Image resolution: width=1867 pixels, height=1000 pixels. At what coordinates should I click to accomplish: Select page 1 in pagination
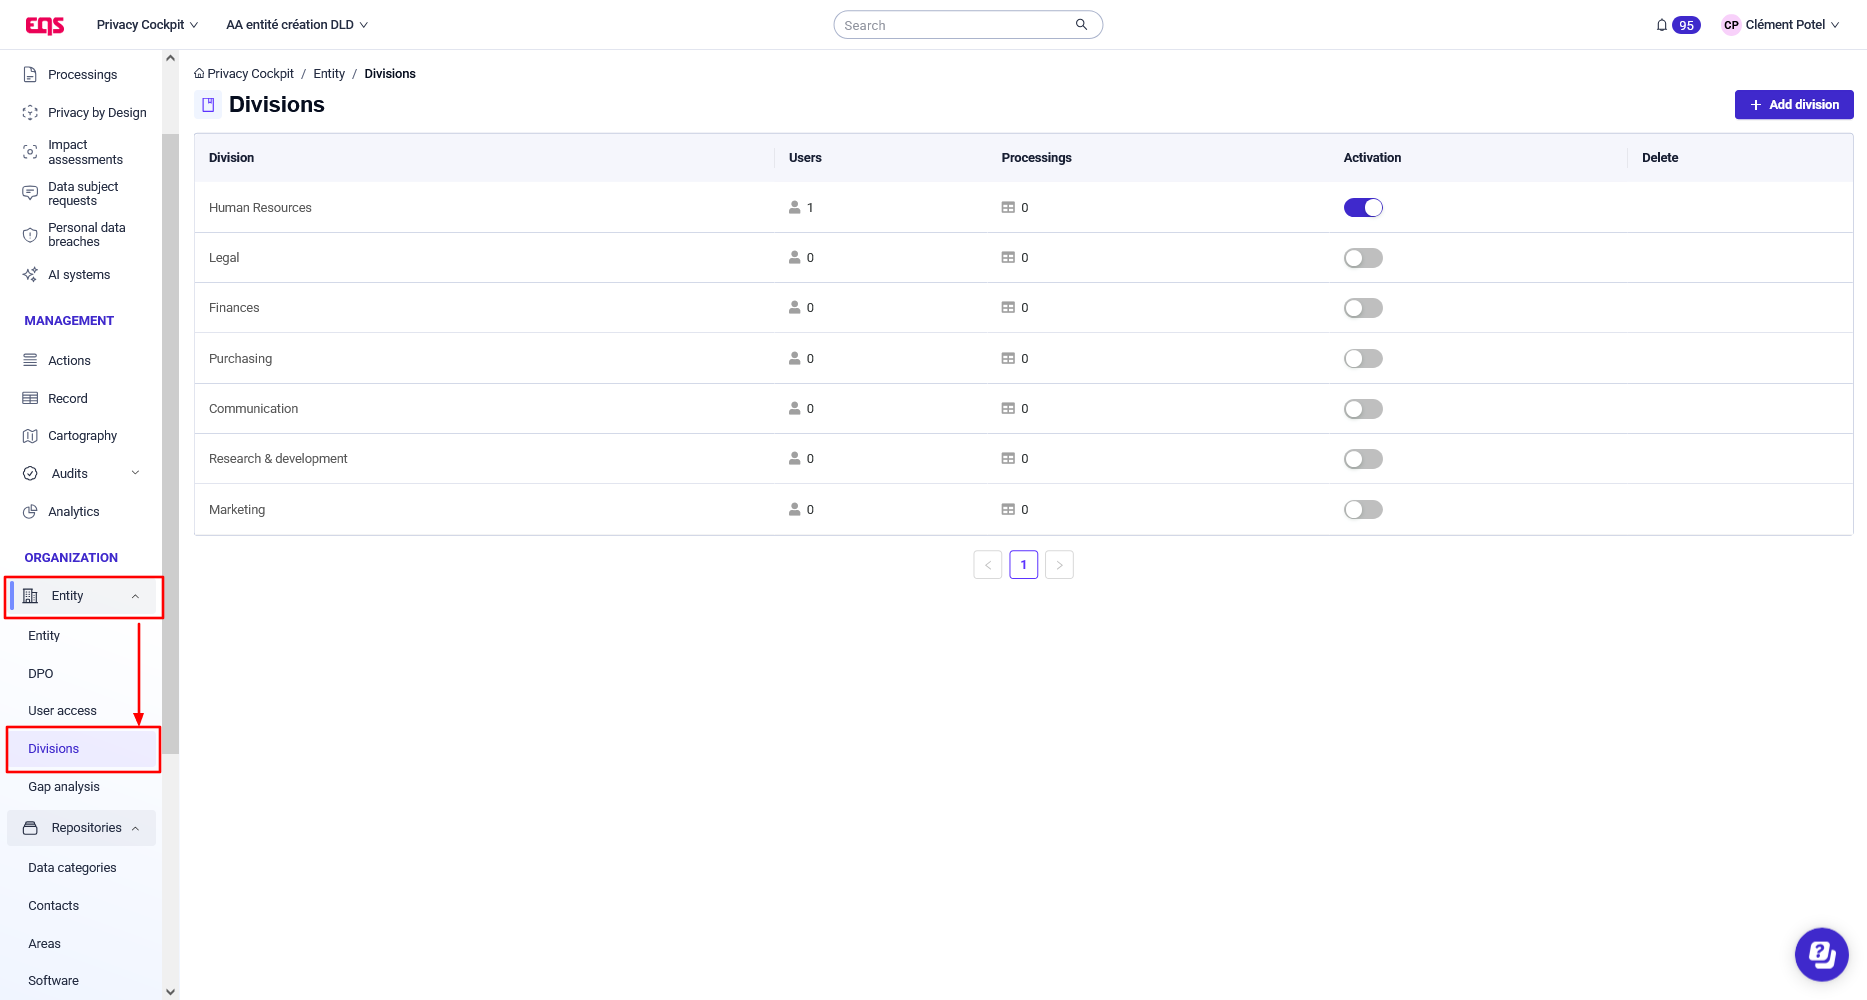[1024, 565]
